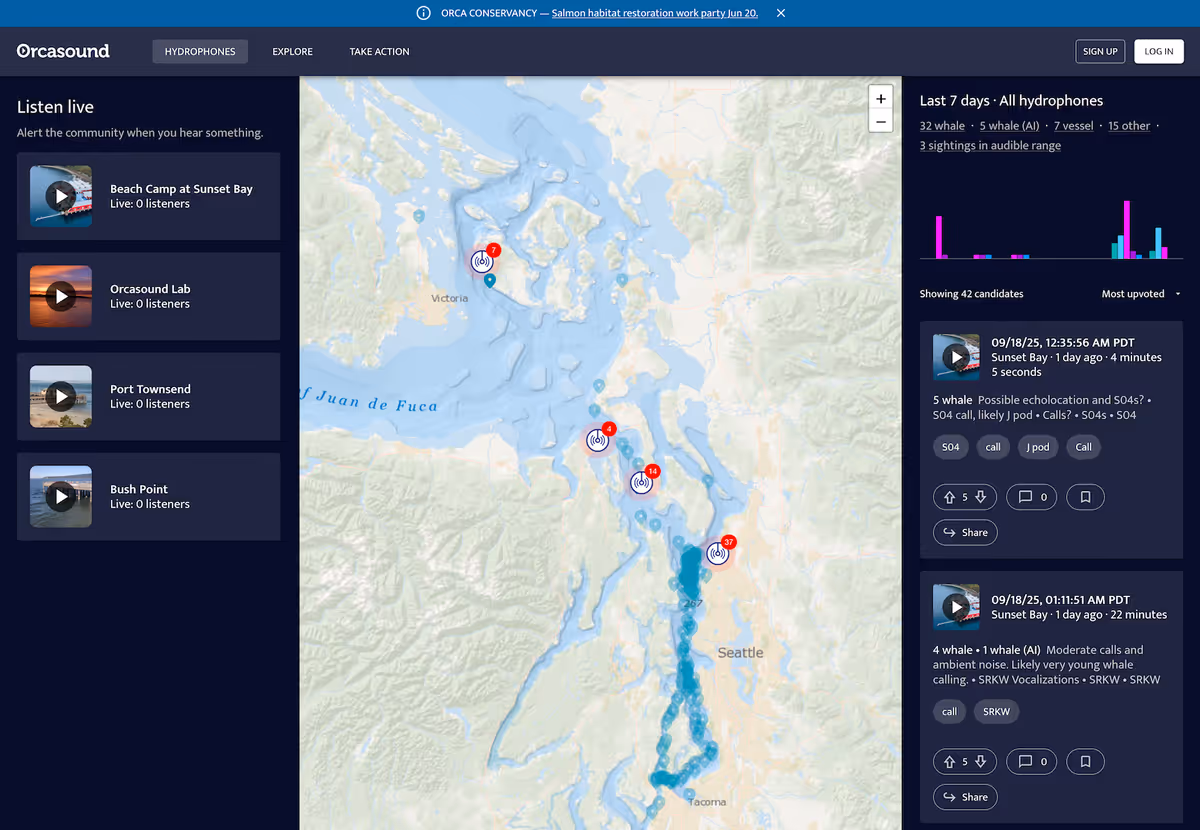Open the Salmon habitat restoration work party link
The width and height of the screenshot is (1200, 830).
pyautogui.click(x=655, y=13)
